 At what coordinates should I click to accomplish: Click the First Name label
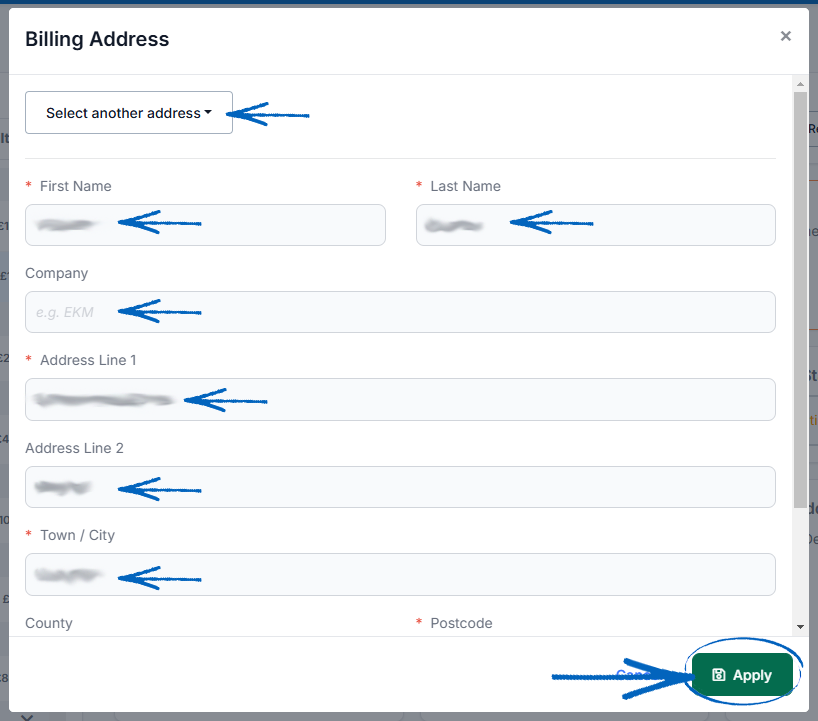pos(76,186)
